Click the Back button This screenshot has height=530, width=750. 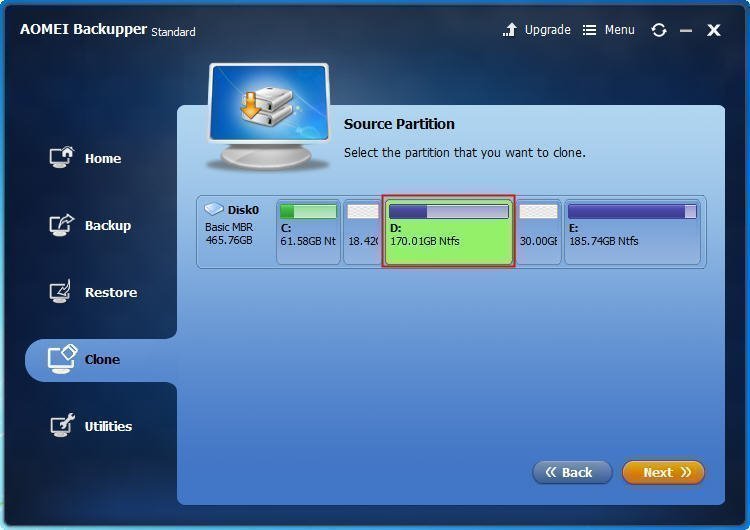pyautogui.click(x=572, y=473)
